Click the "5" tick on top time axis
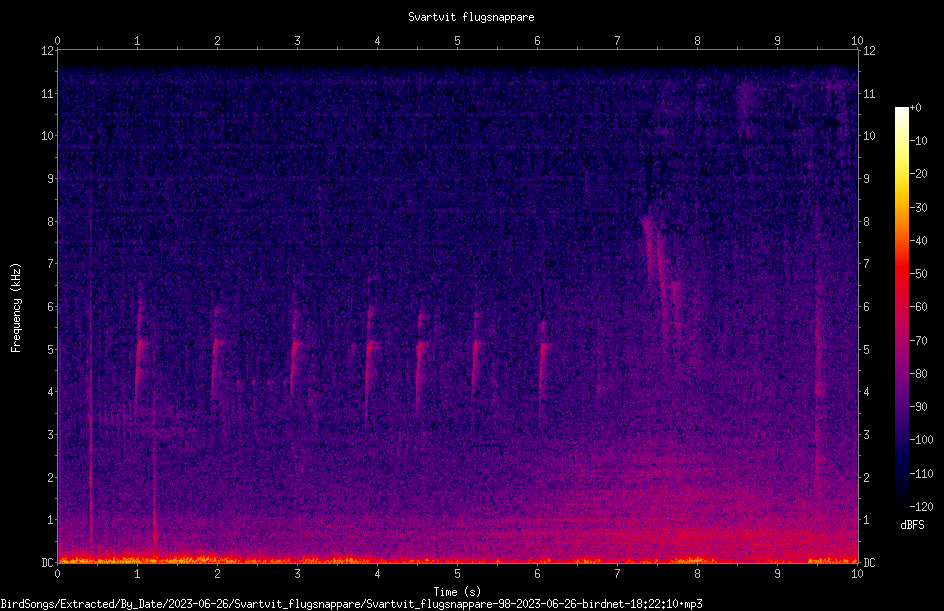The image size is (944, 611). (458, 41)
